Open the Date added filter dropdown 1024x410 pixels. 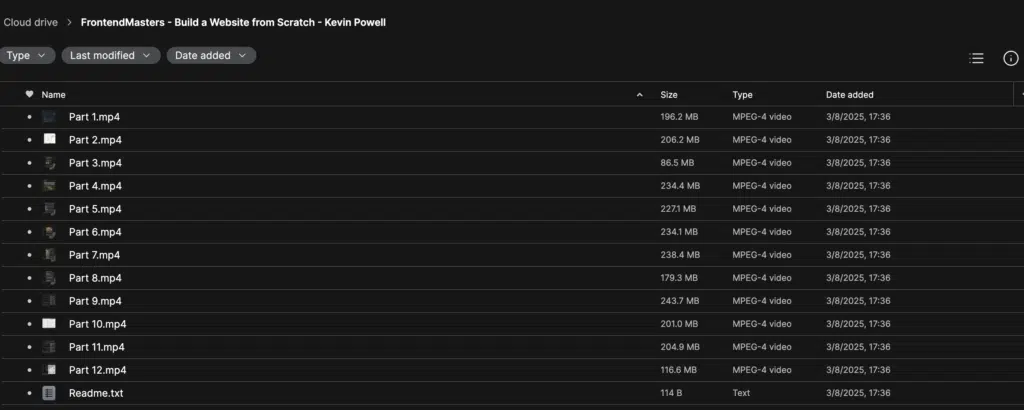tap(211, 55)
